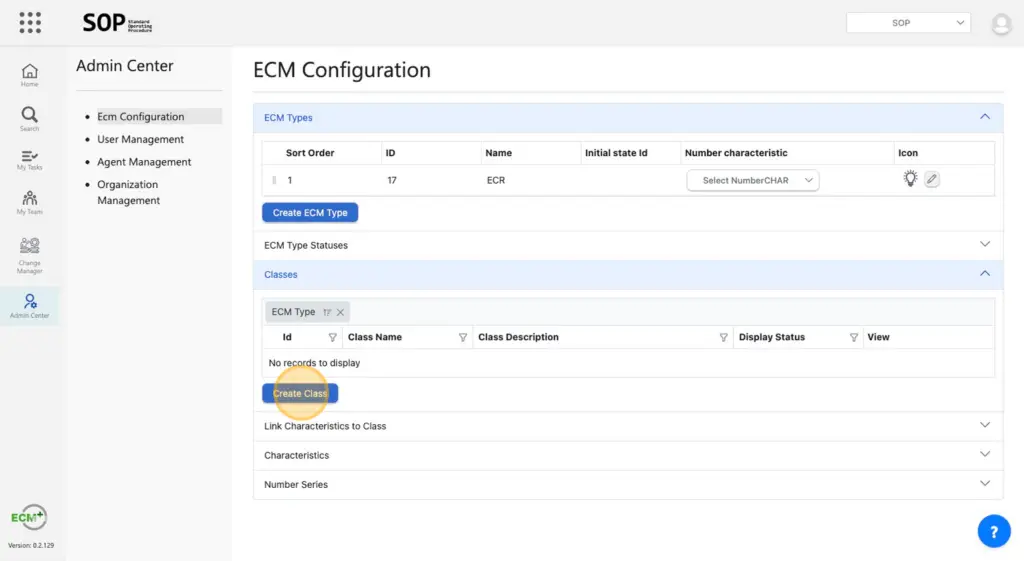Go to Home in sidebar
This screenshot has height=561, width=1024.
coord(30,75)
